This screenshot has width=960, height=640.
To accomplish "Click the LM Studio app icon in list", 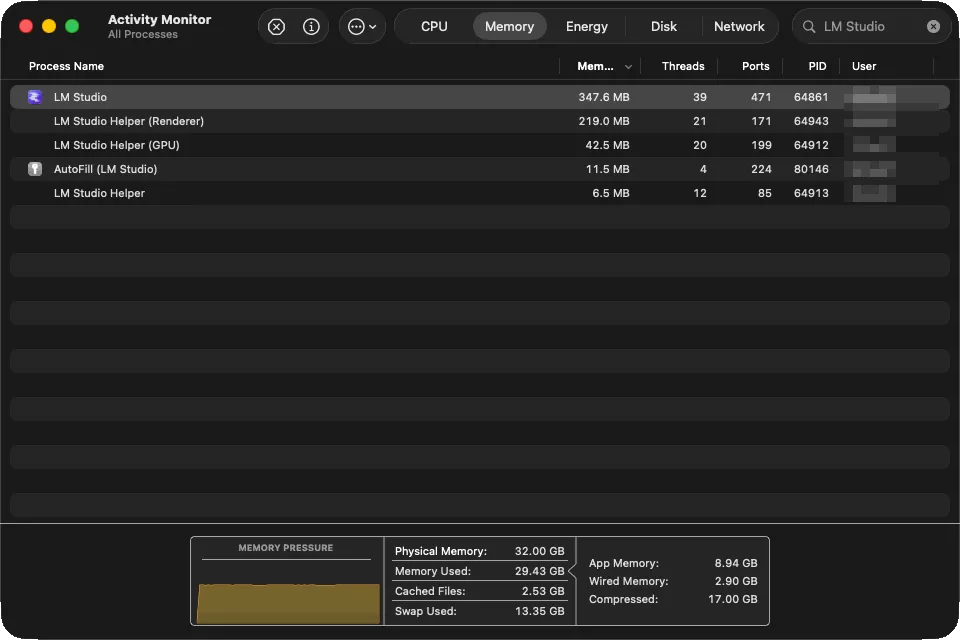I will pos(35,97).
